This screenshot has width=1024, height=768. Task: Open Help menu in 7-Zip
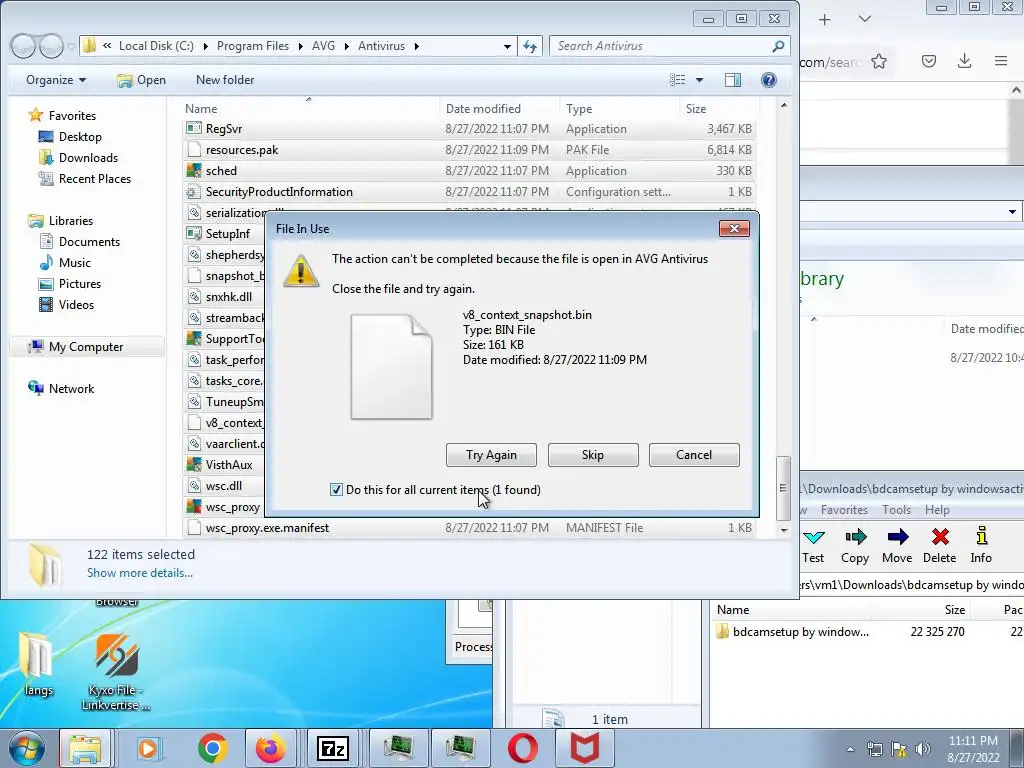click(936, 510)
